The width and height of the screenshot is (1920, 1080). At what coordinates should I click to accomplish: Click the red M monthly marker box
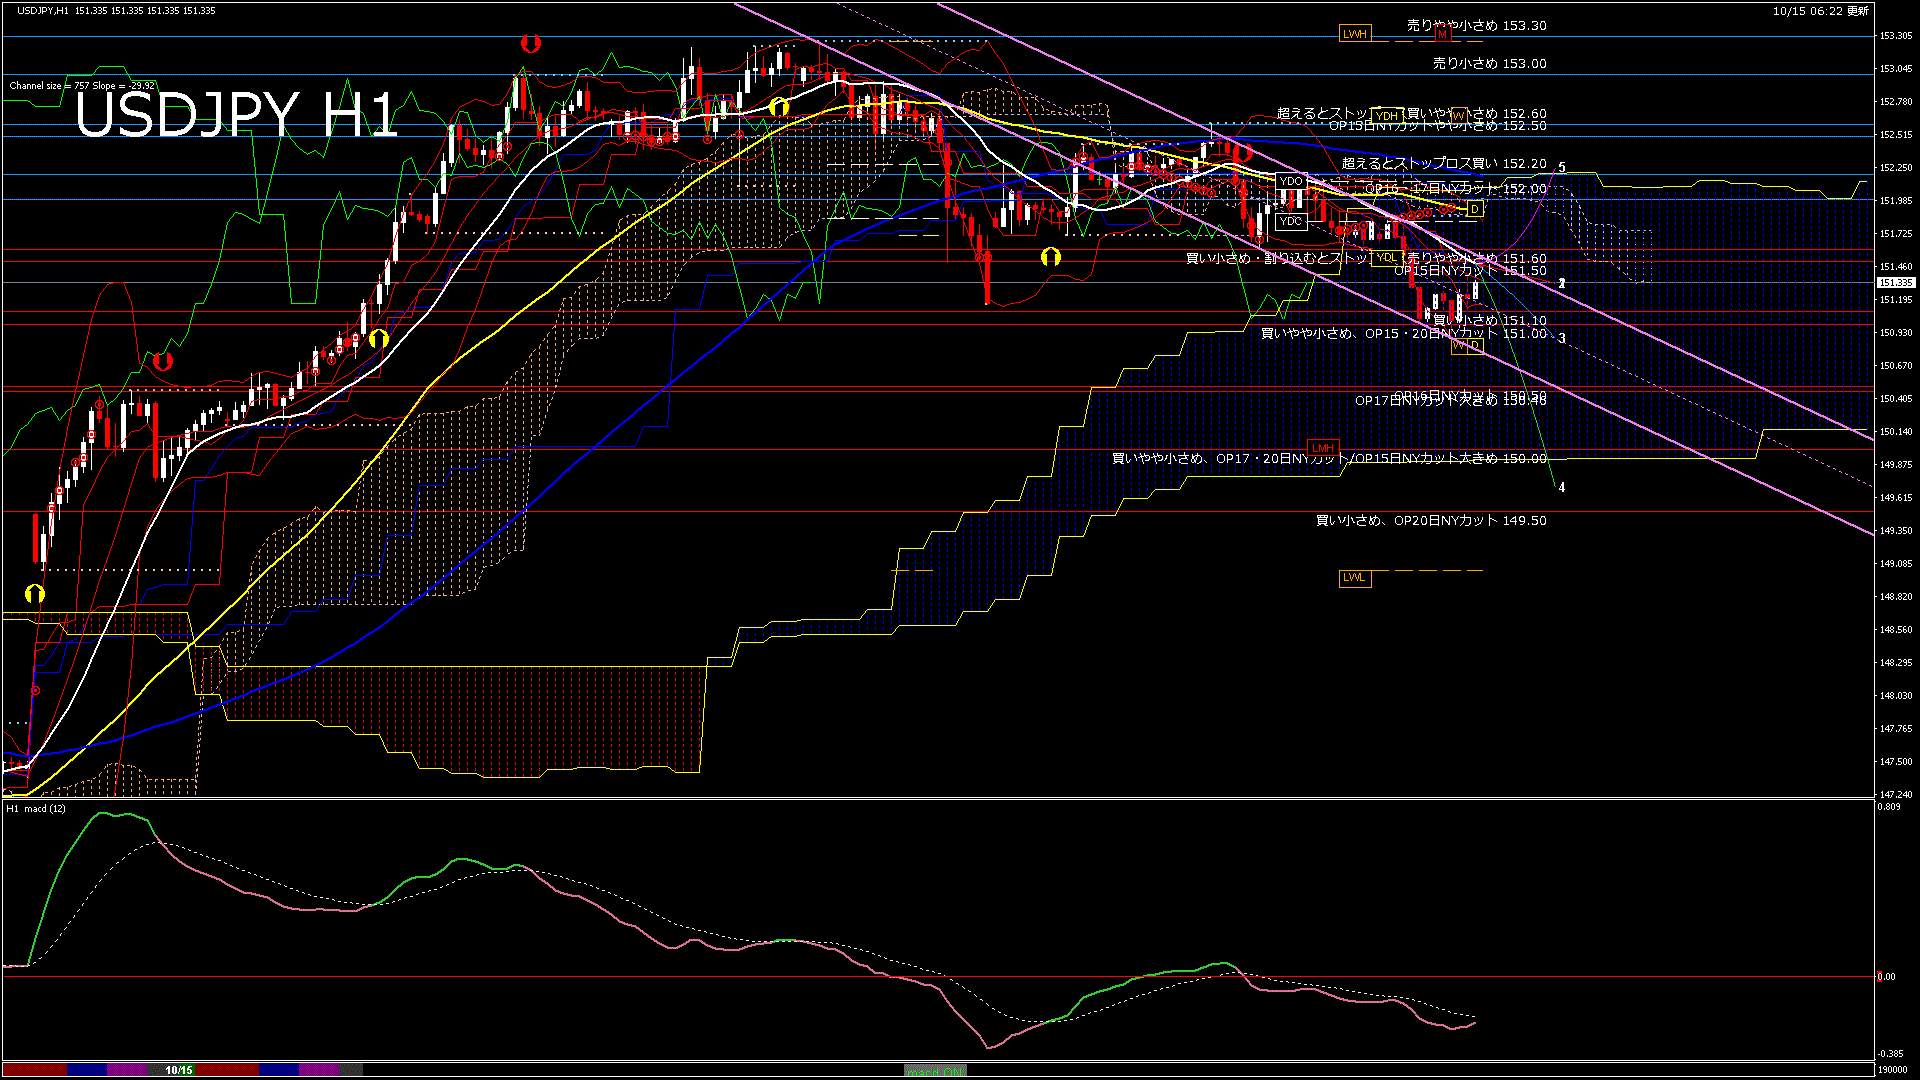(x=1442, y=34)
